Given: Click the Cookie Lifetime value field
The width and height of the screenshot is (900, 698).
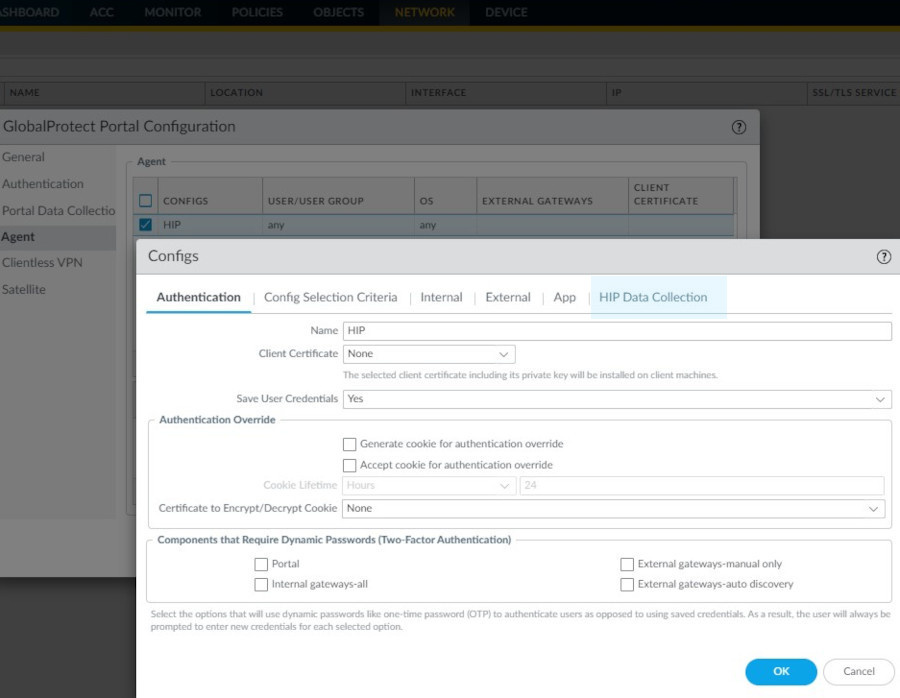Looking at the screenshot, I should click(702, 486).
